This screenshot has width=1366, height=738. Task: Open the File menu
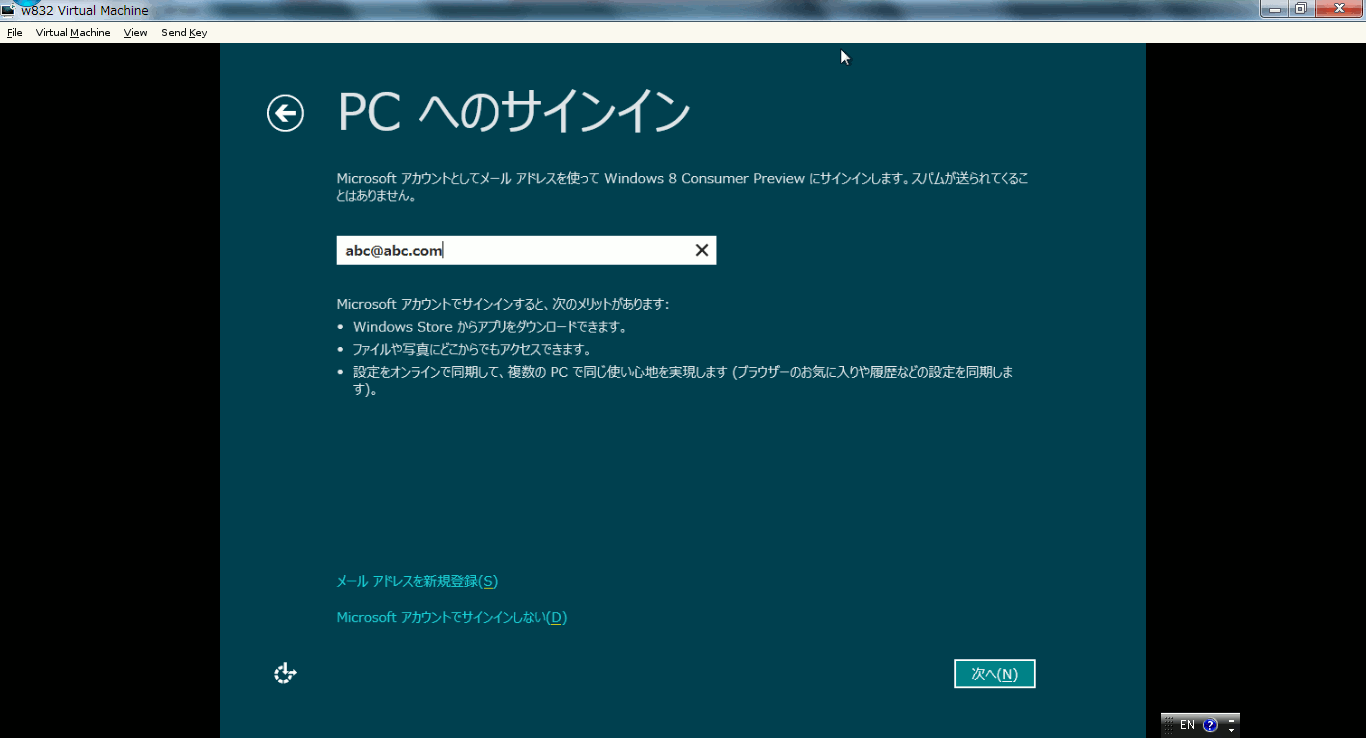pos(14,32)
